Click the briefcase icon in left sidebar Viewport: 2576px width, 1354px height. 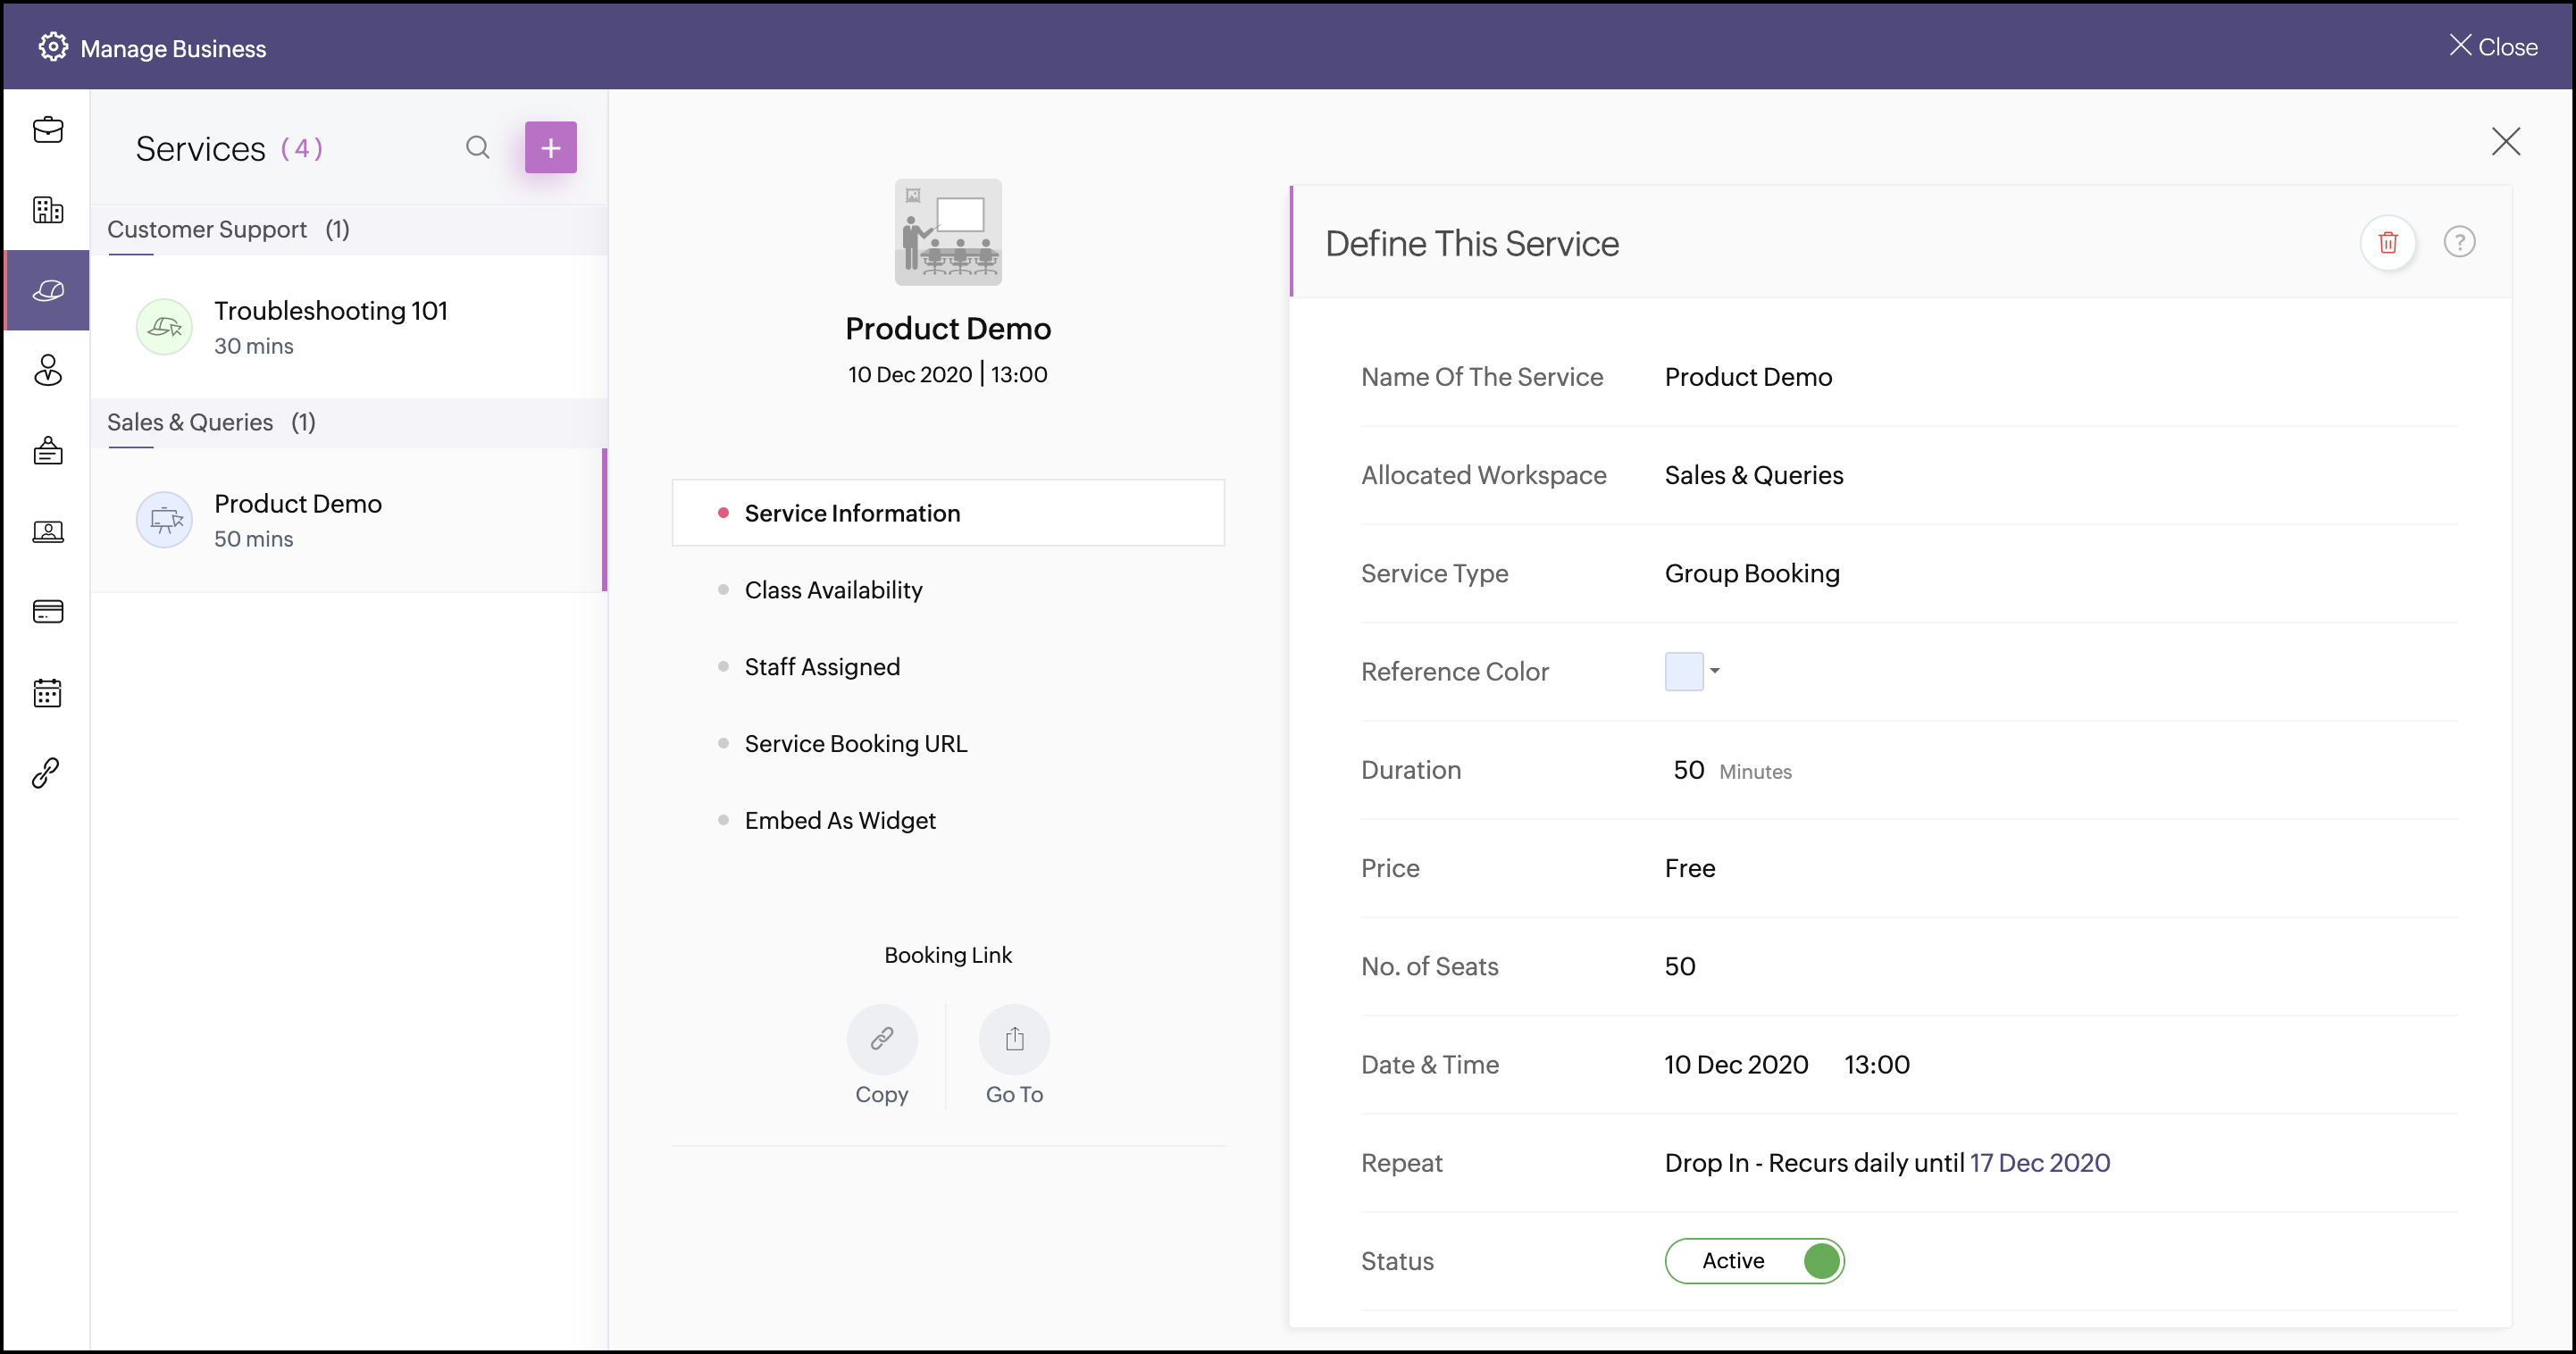47,130
